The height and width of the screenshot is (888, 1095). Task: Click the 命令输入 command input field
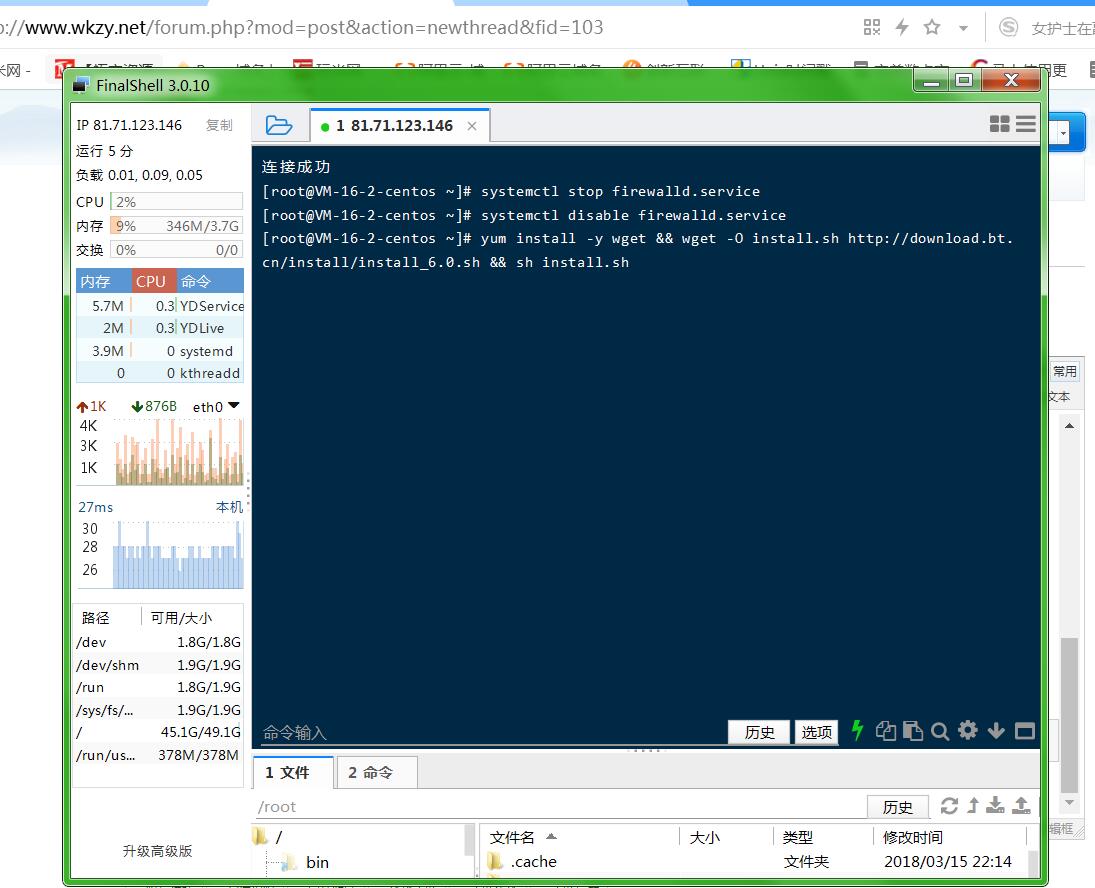490,733
